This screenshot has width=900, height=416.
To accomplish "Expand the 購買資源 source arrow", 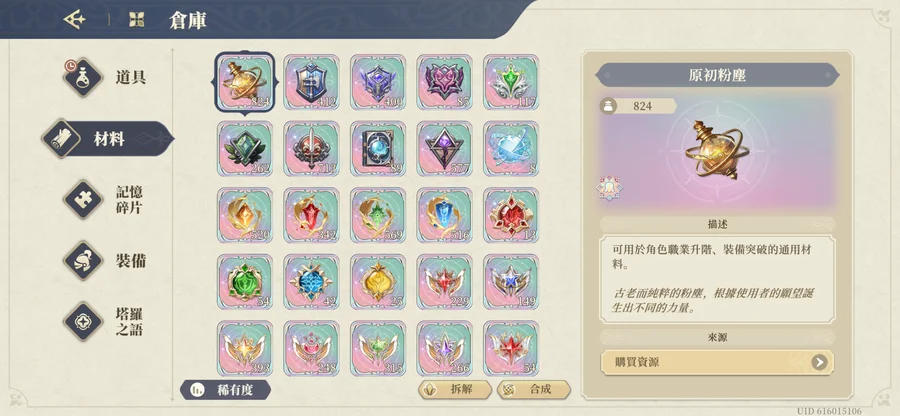I will [819, 362].
